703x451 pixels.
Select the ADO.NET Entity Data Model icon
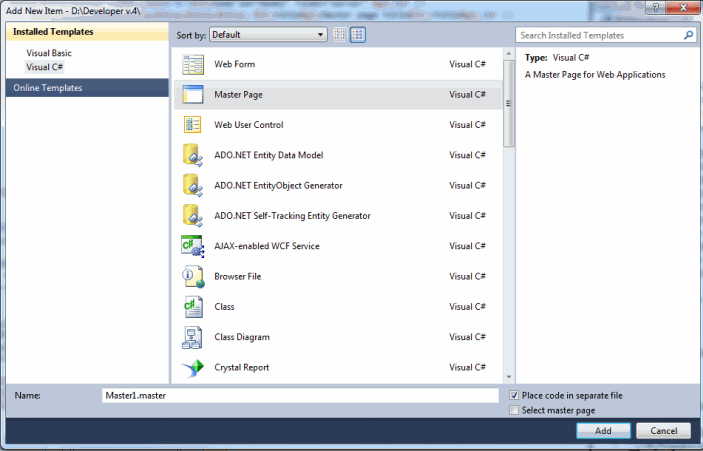coord(193,155)
